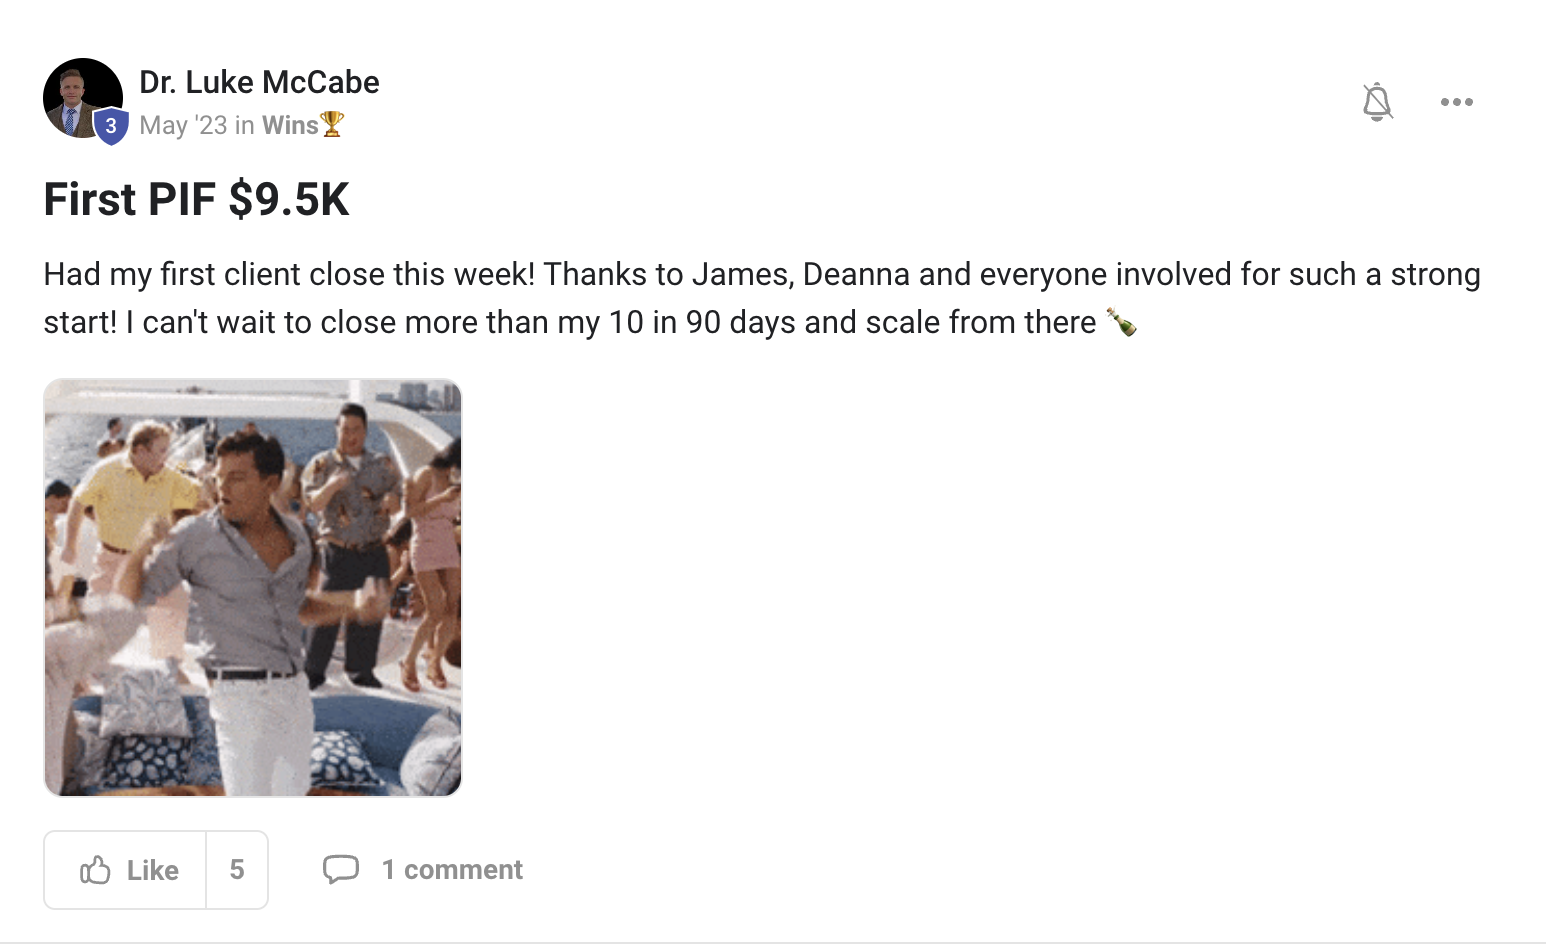The height and width of the screenshot is (944, 1546).
Task: View the 5 likes count
Action: coord(237,870)
